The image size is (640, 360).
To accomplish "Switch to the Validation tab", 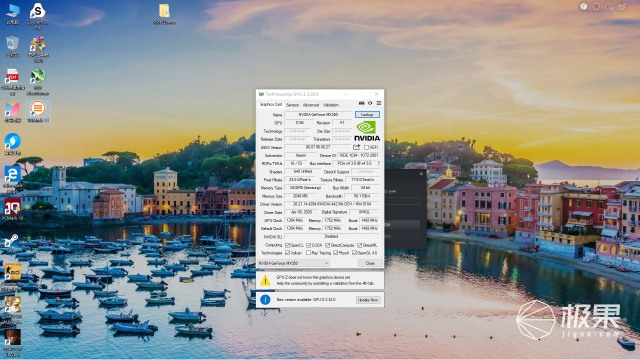I will coord(331,105).
